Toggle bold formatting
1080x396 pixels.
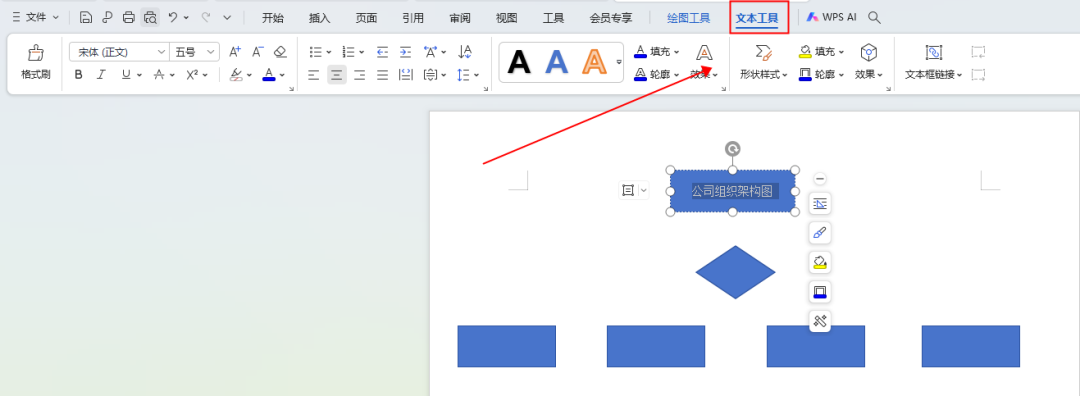79,74
